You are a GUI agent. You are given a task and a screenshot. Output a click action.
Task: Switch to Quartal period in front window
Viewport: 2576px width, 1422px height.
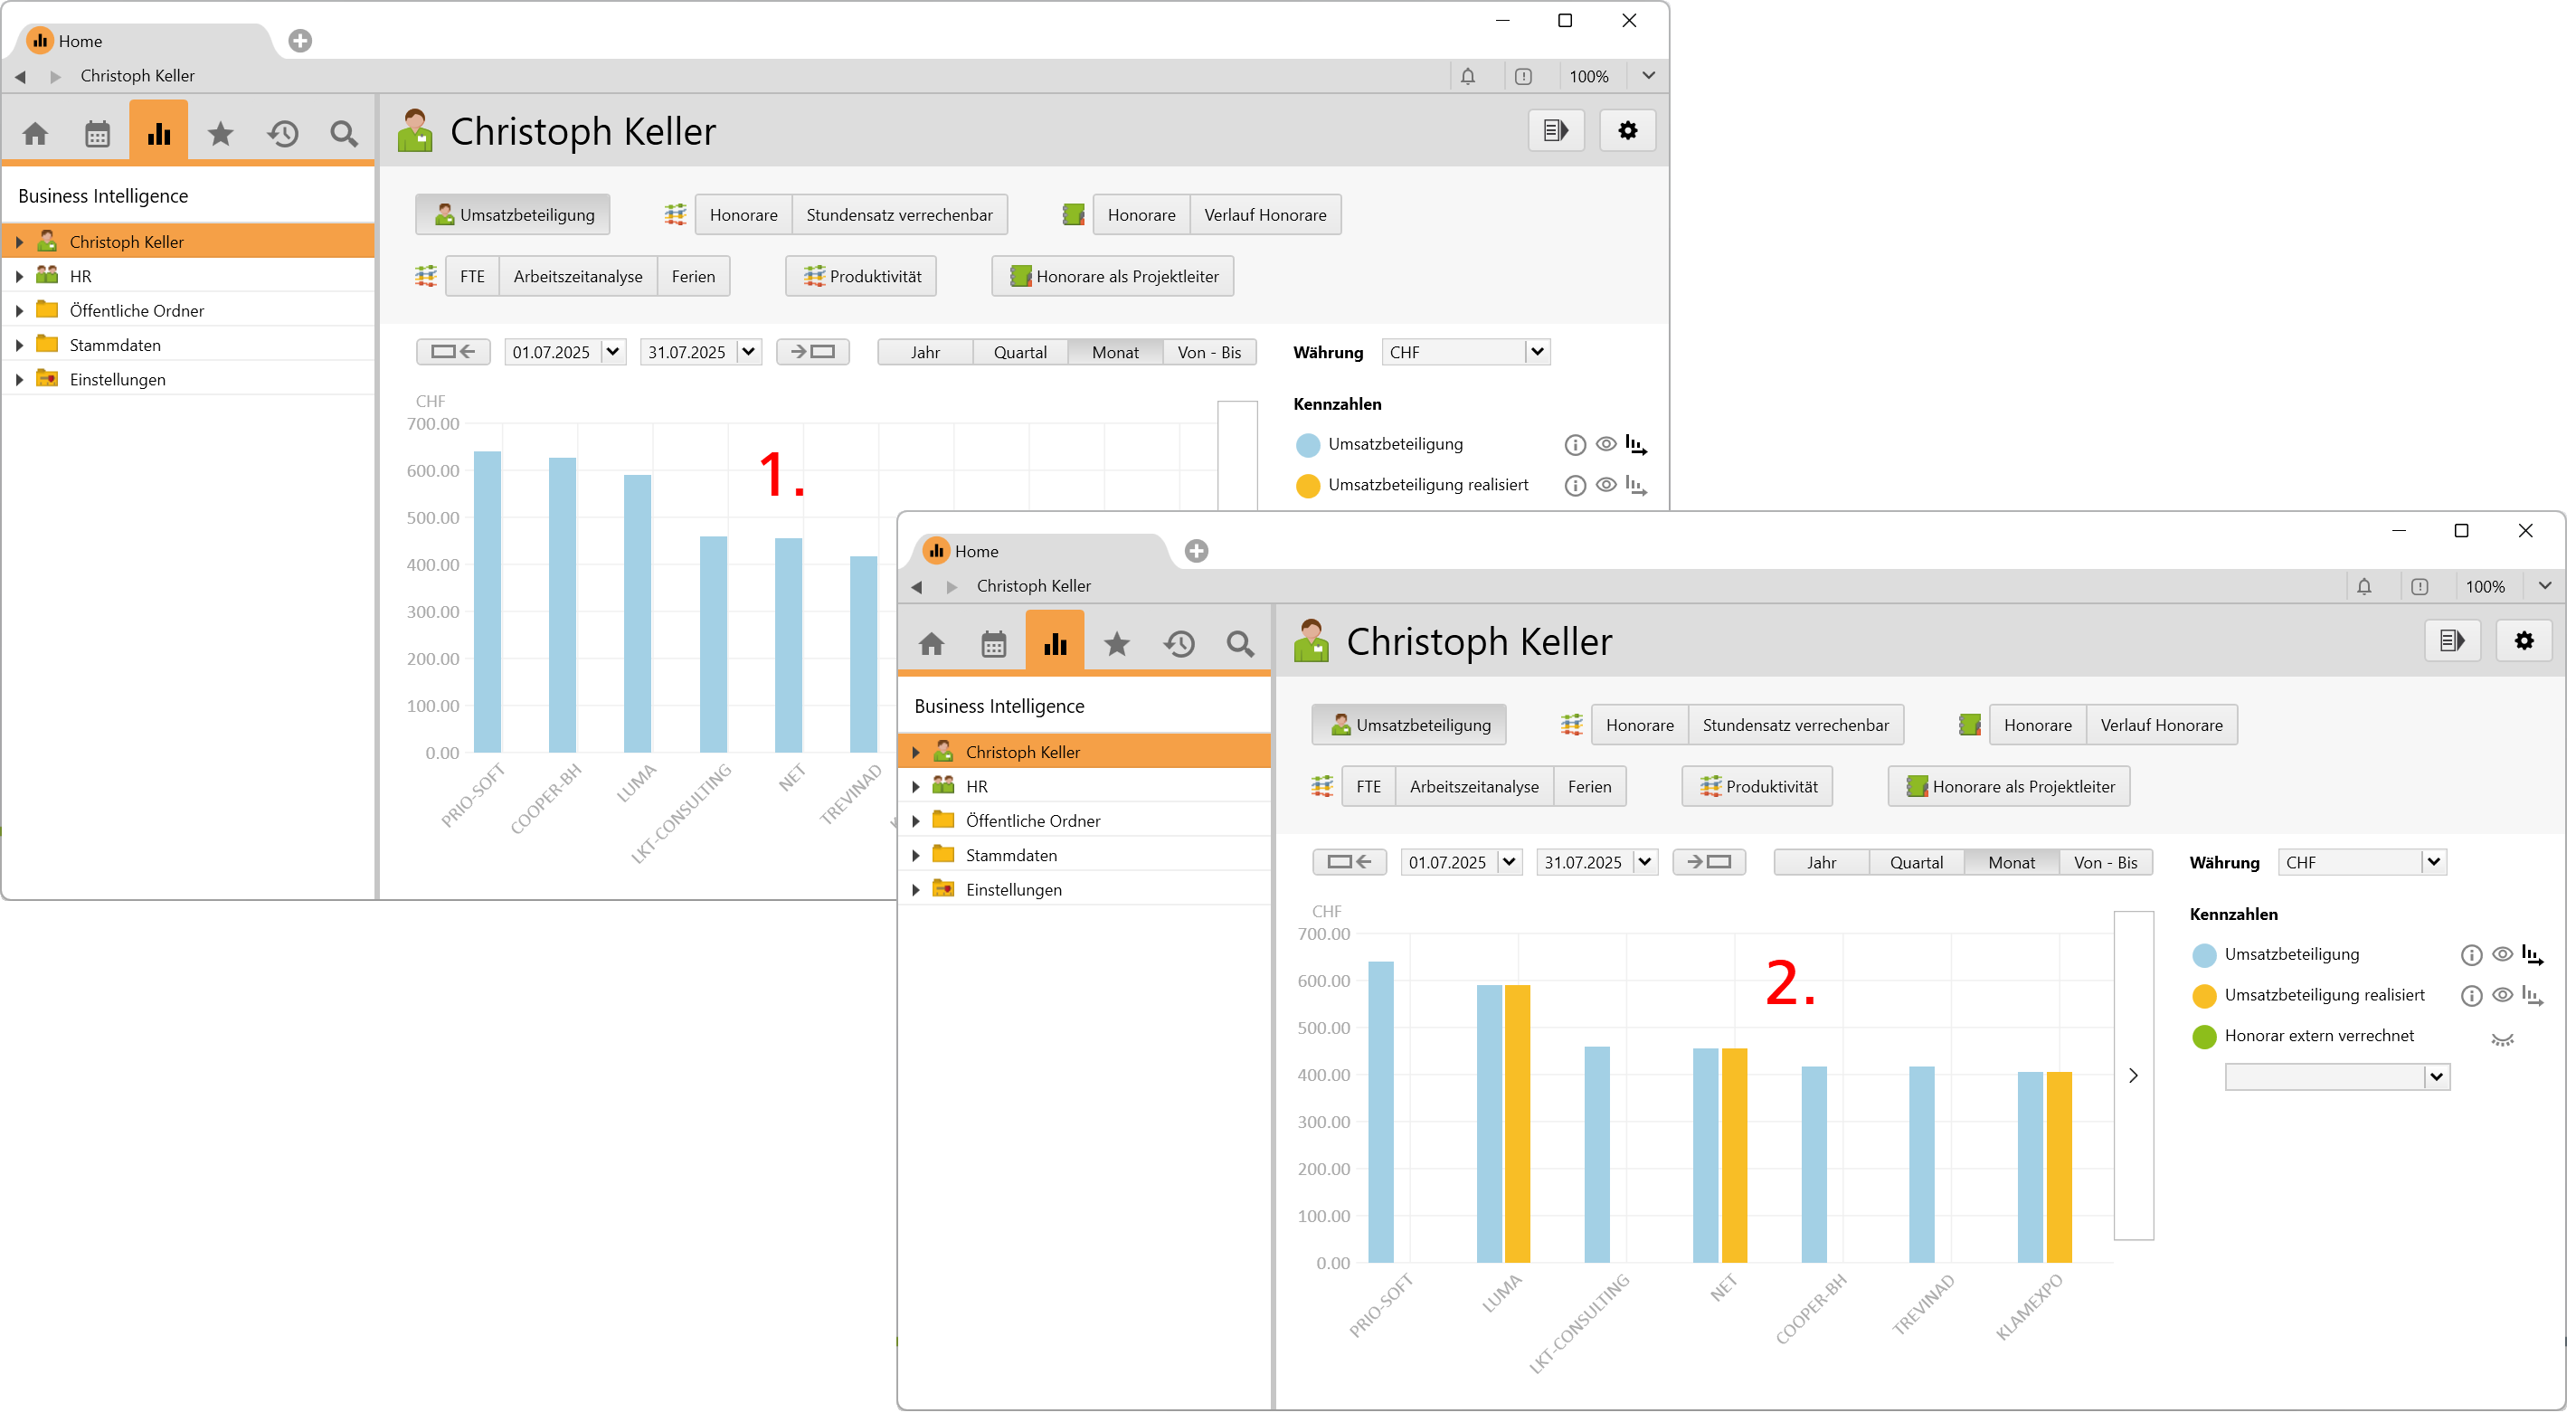point(1915,863)
